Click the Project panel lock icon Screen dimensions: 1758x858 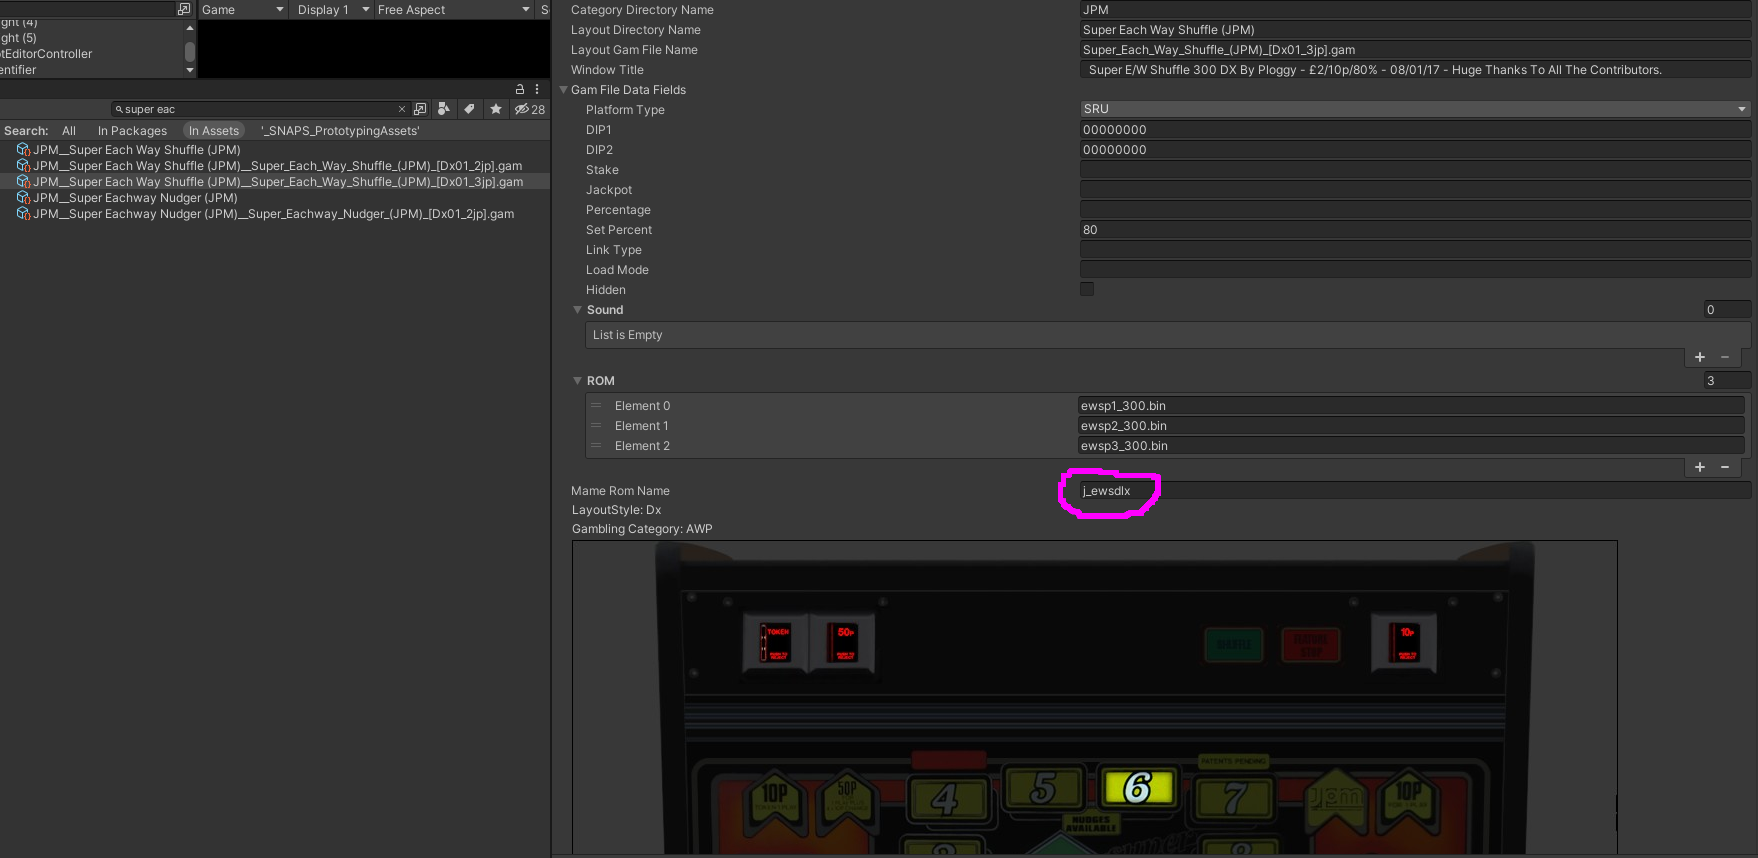pyautogui.click(x=519, y=89)
